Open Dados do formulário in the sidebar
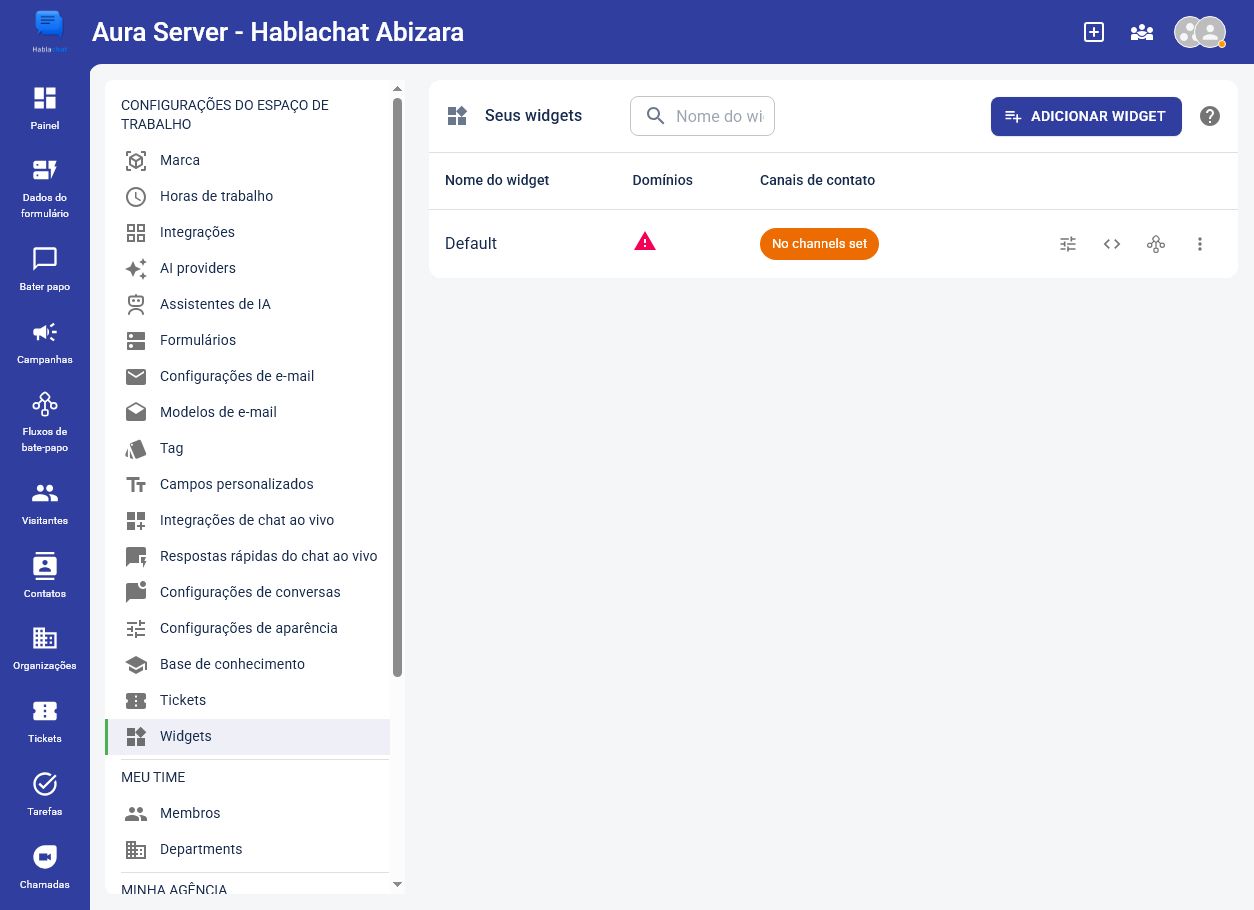This screenshot has width=1254, height=910. [x=45, y=188]
